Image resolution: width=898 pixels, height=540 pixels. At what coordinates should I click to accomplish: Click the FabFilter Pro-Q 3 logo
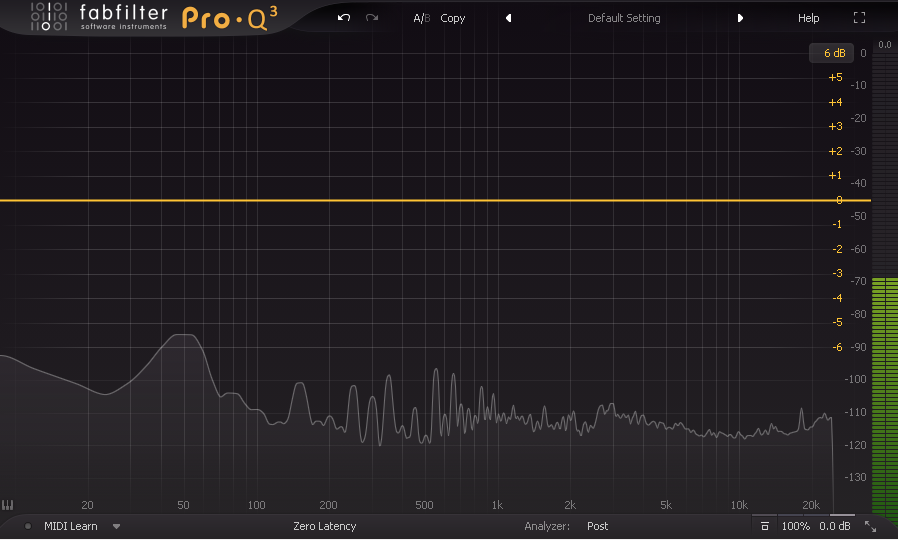coord(155,17)
